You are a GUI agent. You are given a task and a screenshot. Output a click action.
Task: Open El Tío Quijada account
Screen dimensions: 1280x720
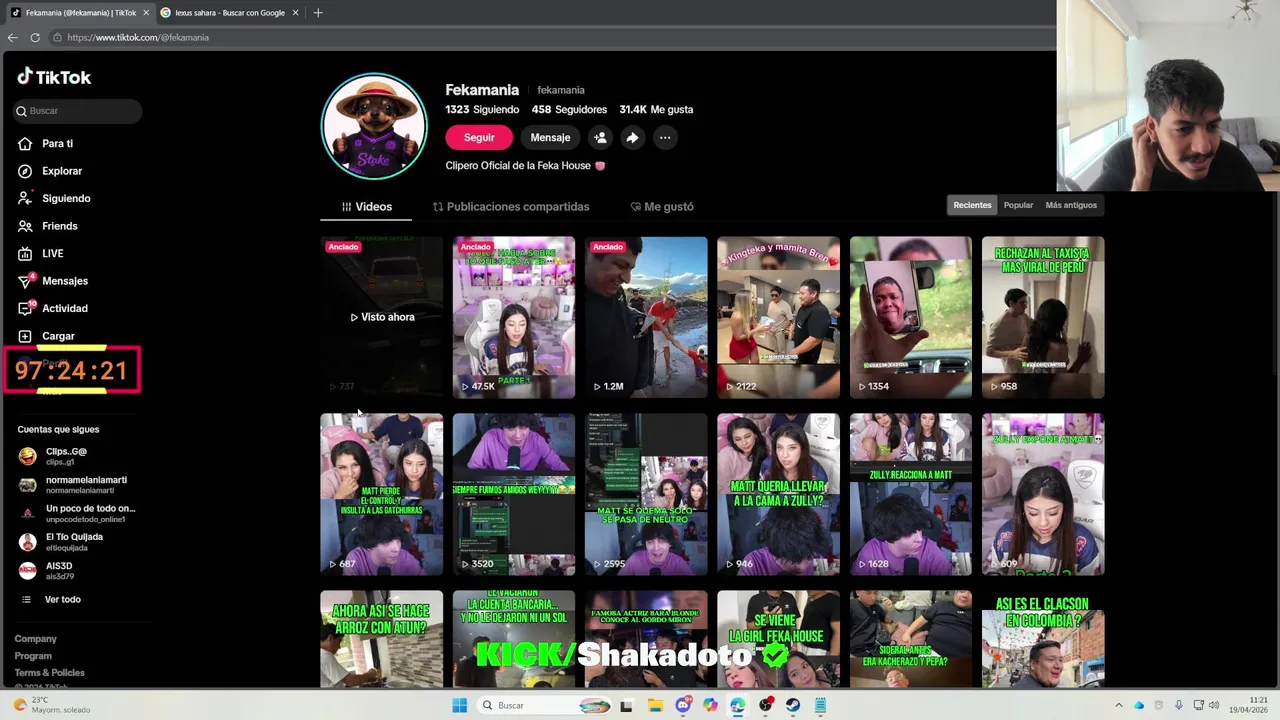(x=60, y=542)
